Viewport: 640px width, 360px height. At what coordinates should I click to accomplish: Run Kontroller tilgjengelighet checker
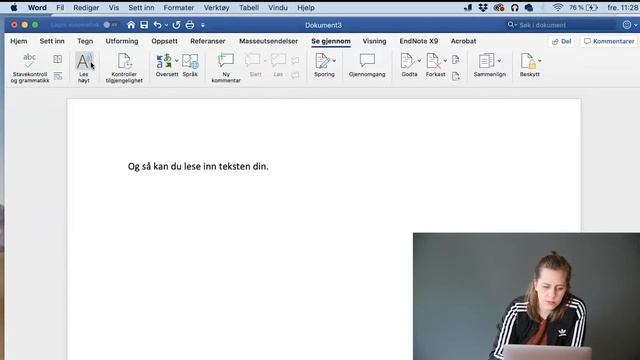click(124, 68)
